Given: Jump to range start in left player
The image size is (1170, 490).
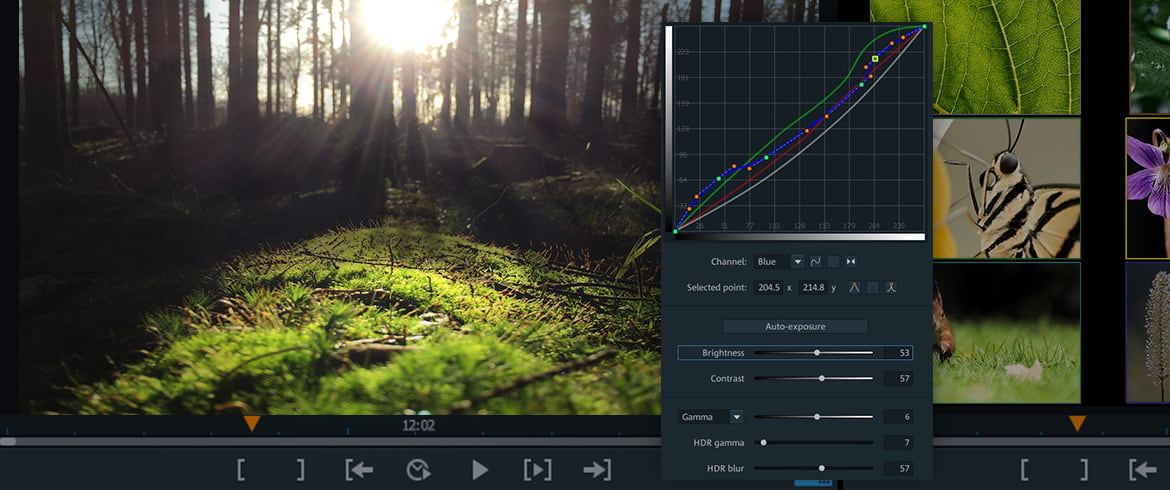Looking at the screenshot, I should (359, 469).
